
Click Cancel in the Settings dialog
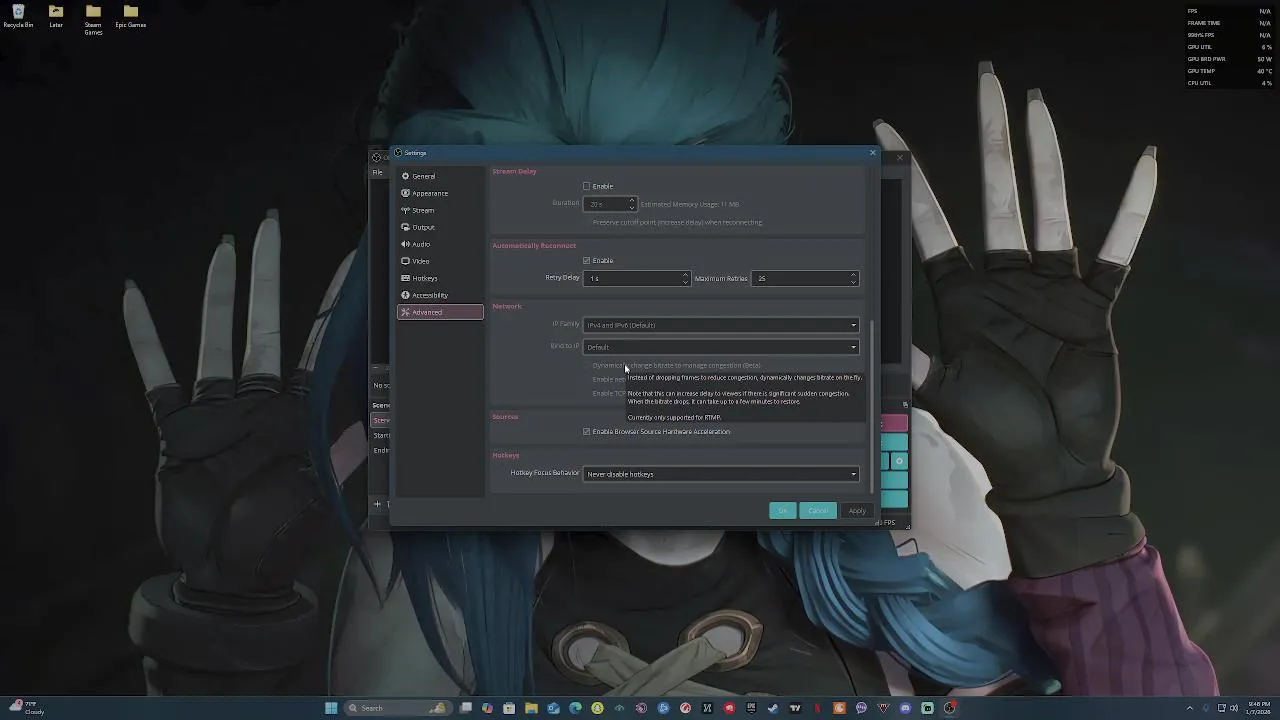point(818,511)
